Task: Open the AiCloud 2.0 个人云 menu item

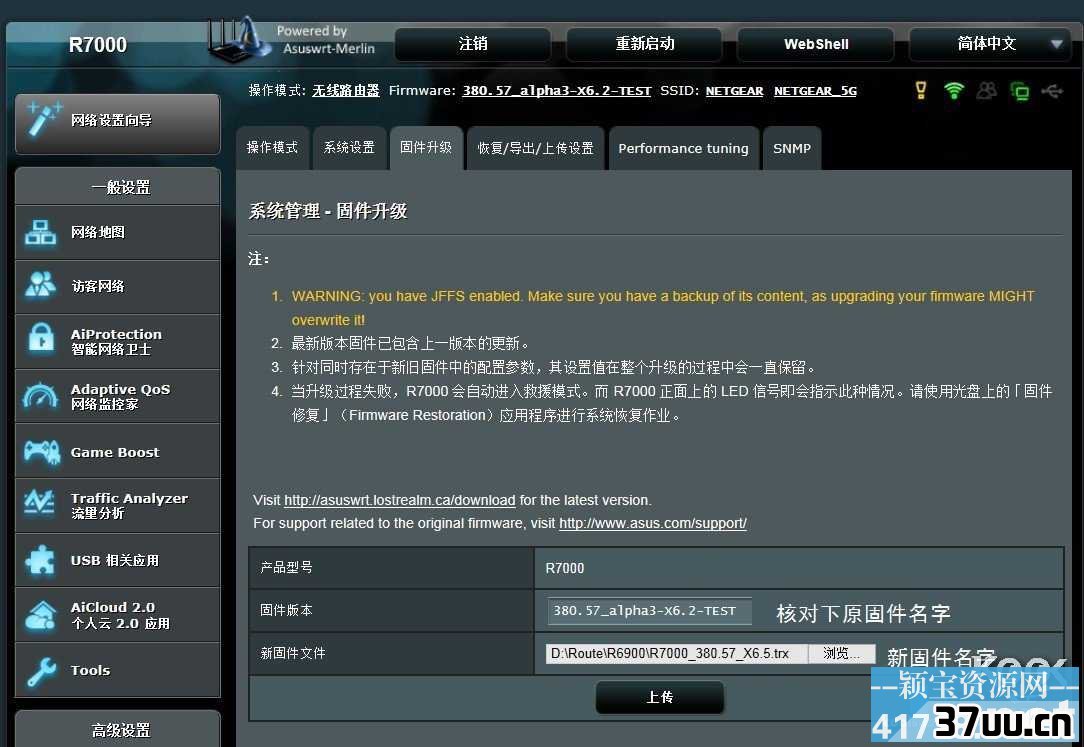Action: coord(118,615)
